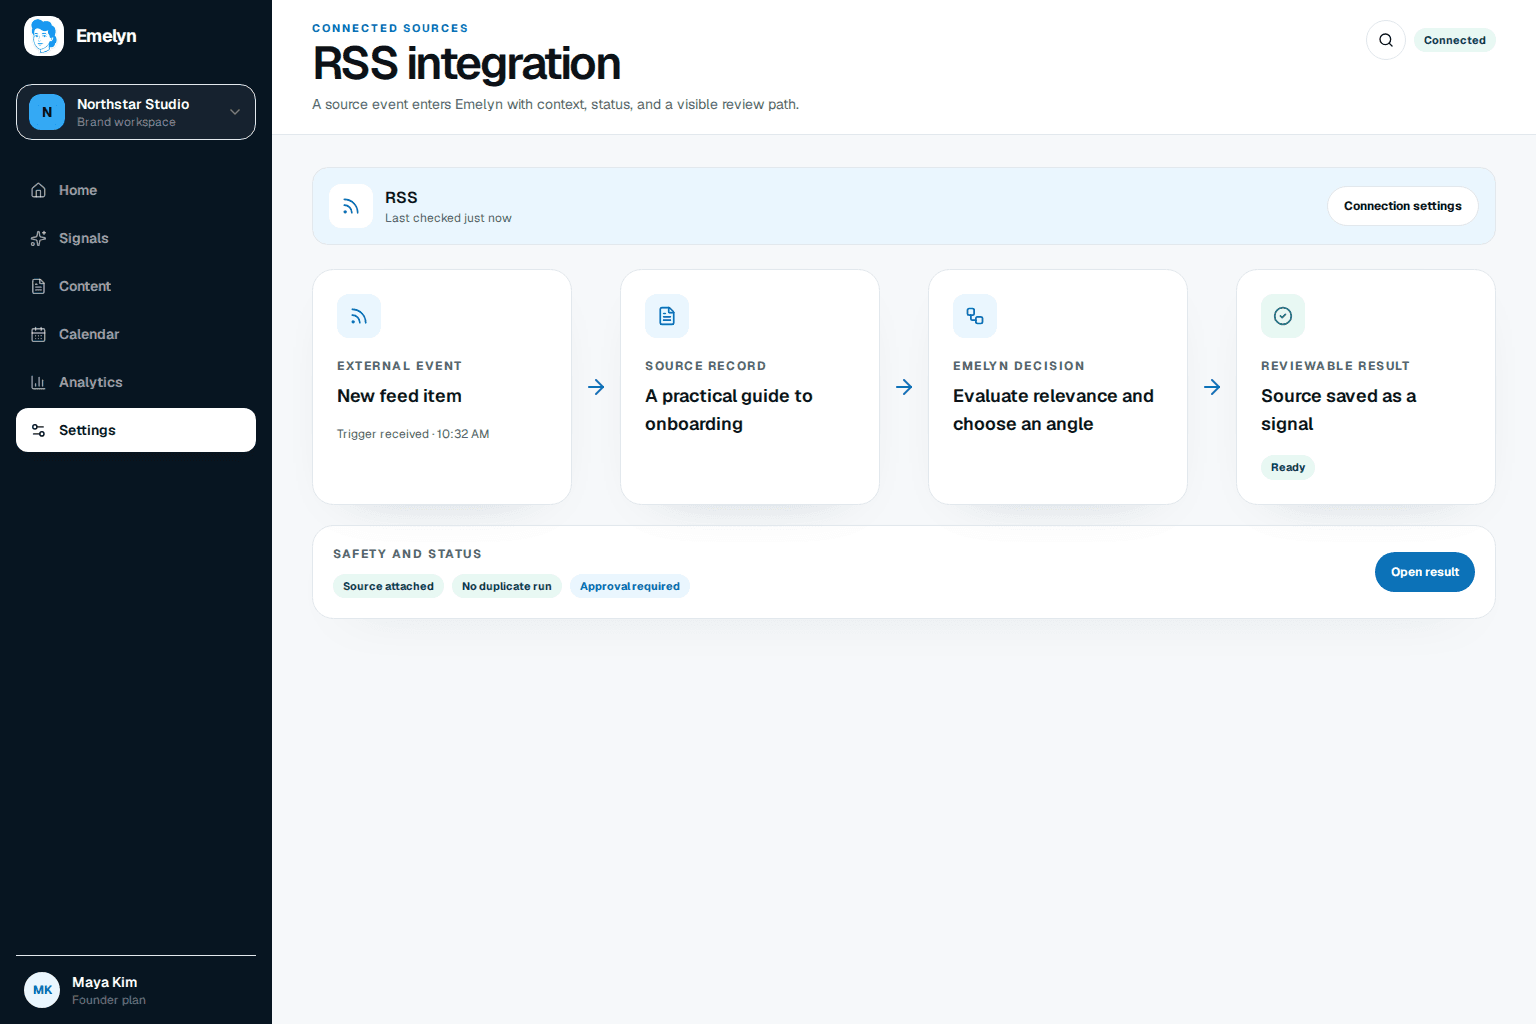
Task: Click the Connected Sources breadcrumb label
Action: (390, 28)
